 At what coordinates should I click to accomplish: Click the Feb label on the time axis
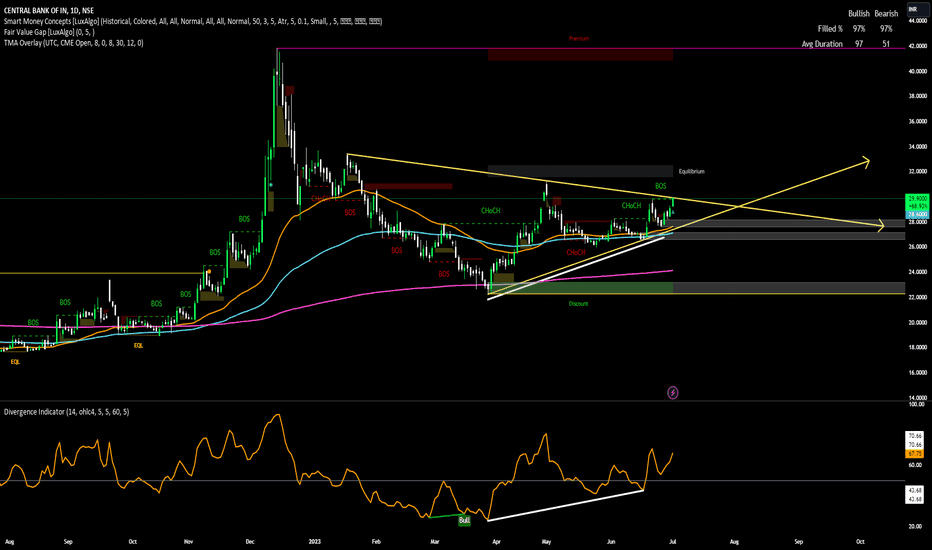click(x=376, y=542)
